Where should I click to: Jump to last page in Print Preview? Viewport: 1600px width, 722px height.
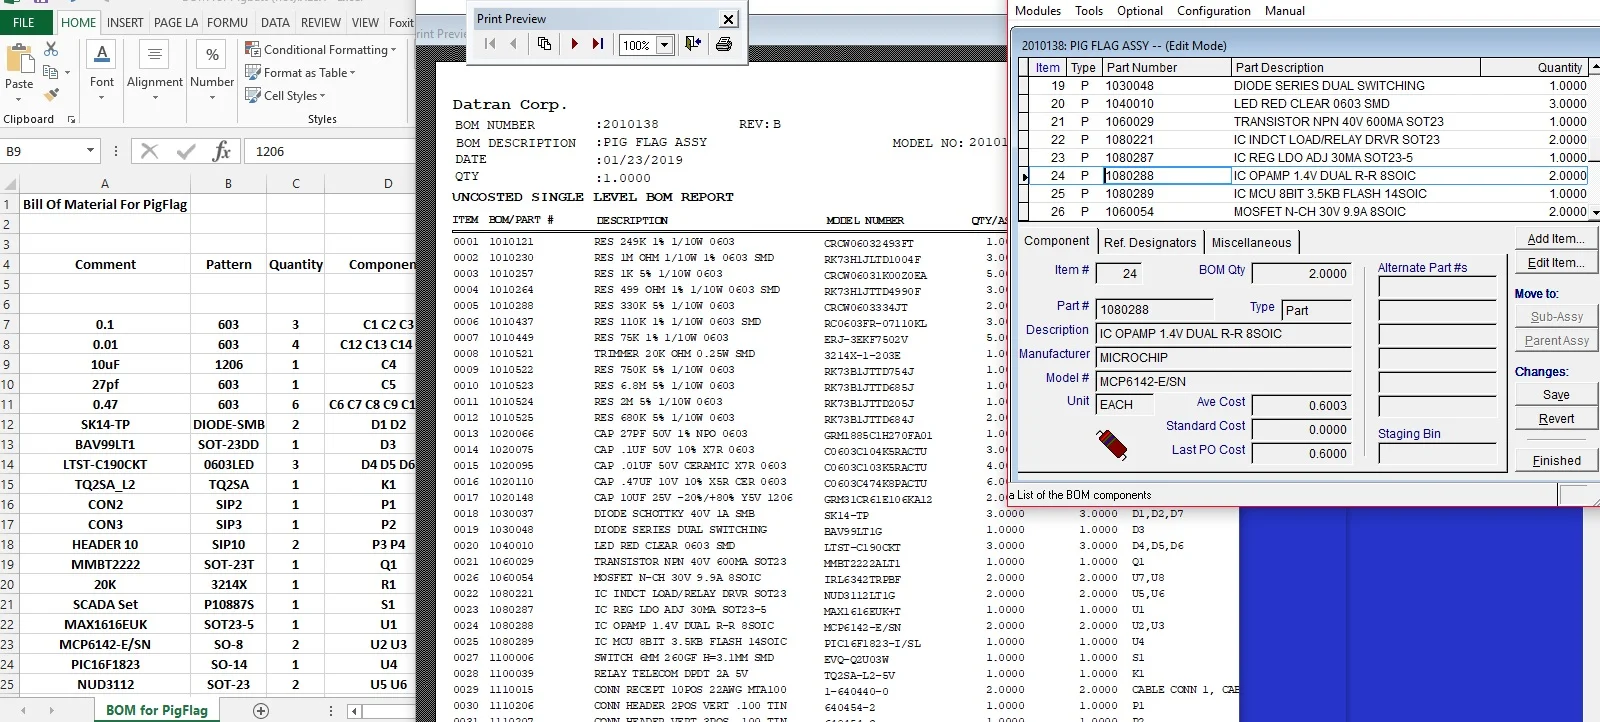tap(598, 44)
